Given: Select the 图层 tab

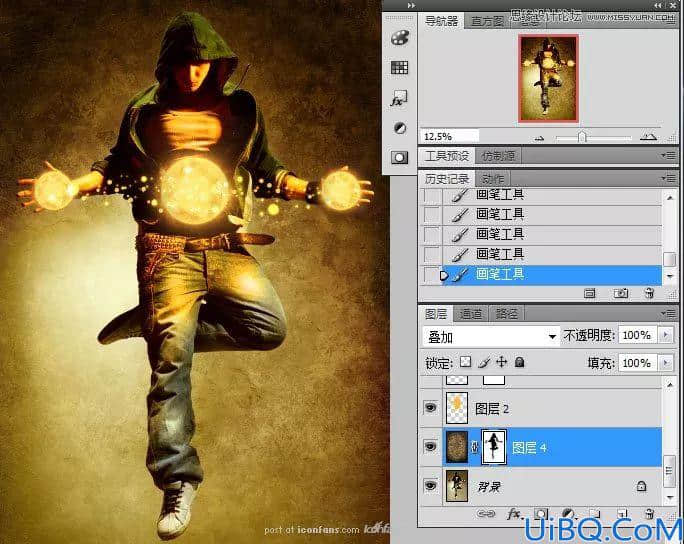Looking at the screenshot, I should (x=436, y=313).
